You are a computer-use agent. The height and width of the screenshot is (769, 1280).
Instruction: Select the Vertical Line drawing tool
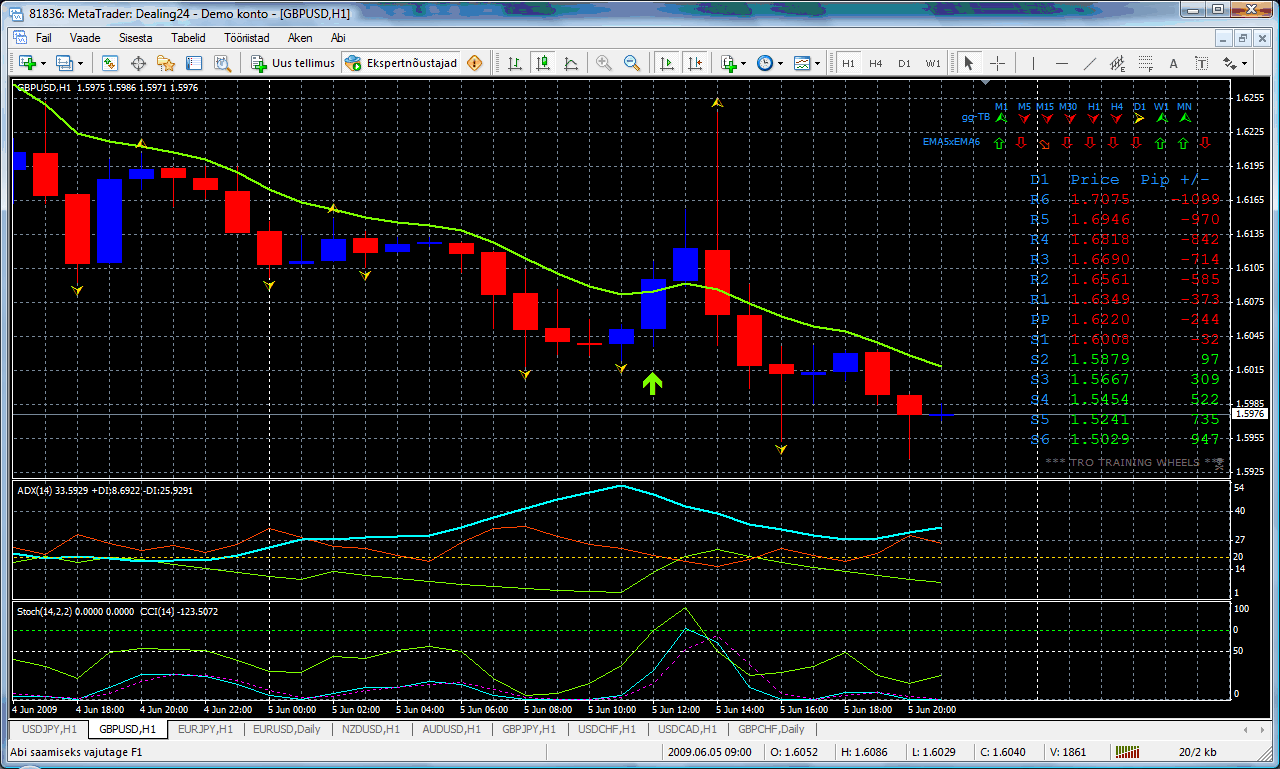coord(1034,63)
